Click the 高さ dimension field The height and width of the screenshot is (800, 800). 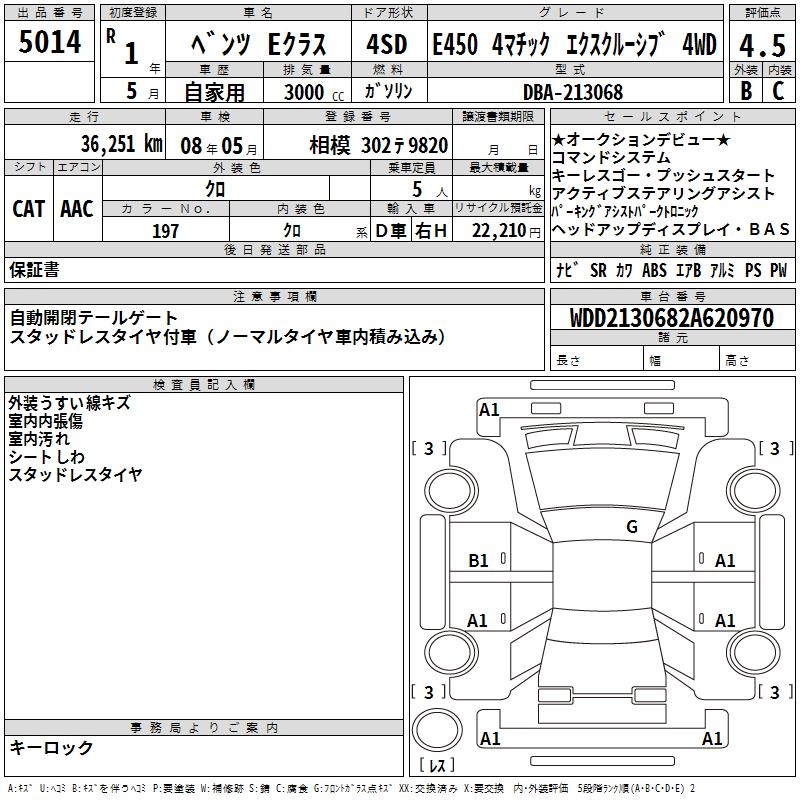point(758,360)
